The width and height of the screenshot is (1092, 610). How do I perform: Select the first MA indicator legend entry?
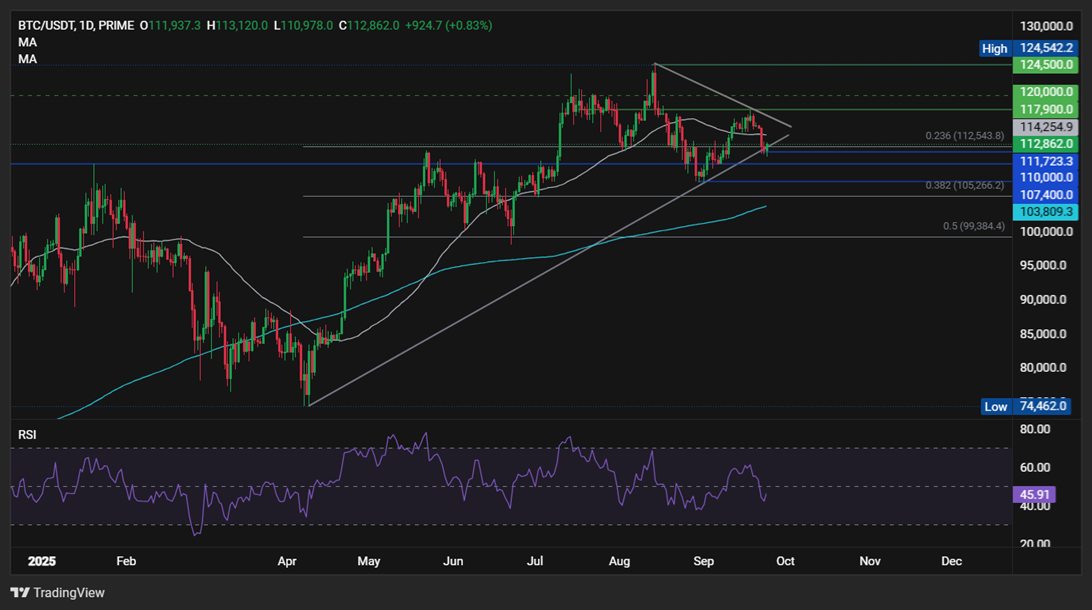[x=27, y=44]
